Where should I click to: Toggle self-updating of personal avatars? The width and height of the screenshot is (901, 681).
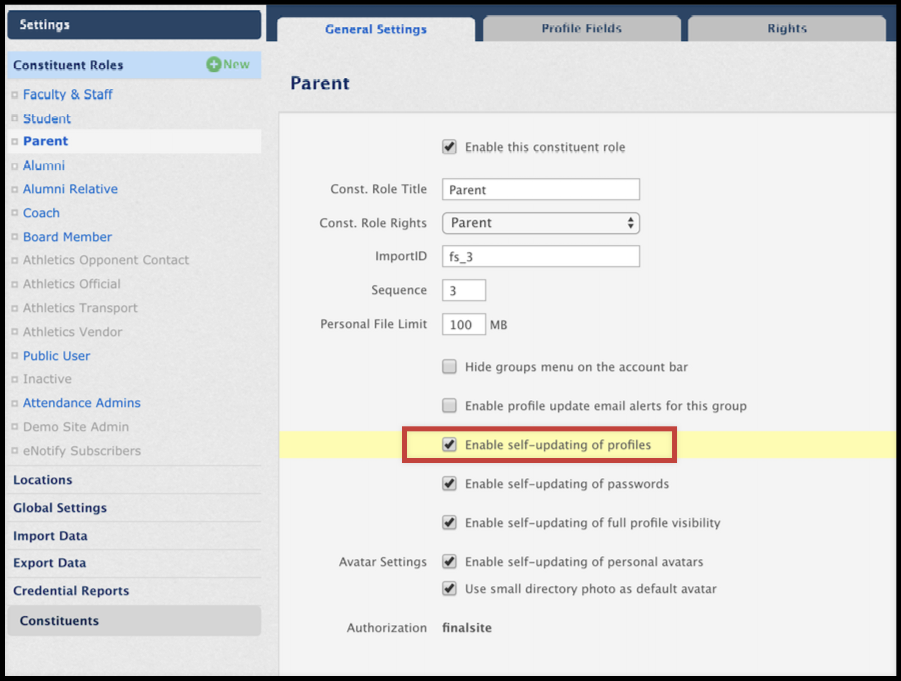click(449, 561)
